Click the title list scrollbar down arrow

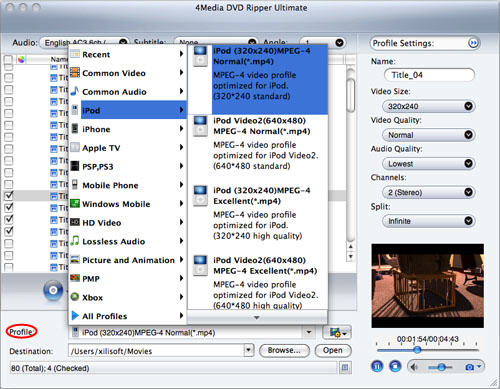(350, 256)
